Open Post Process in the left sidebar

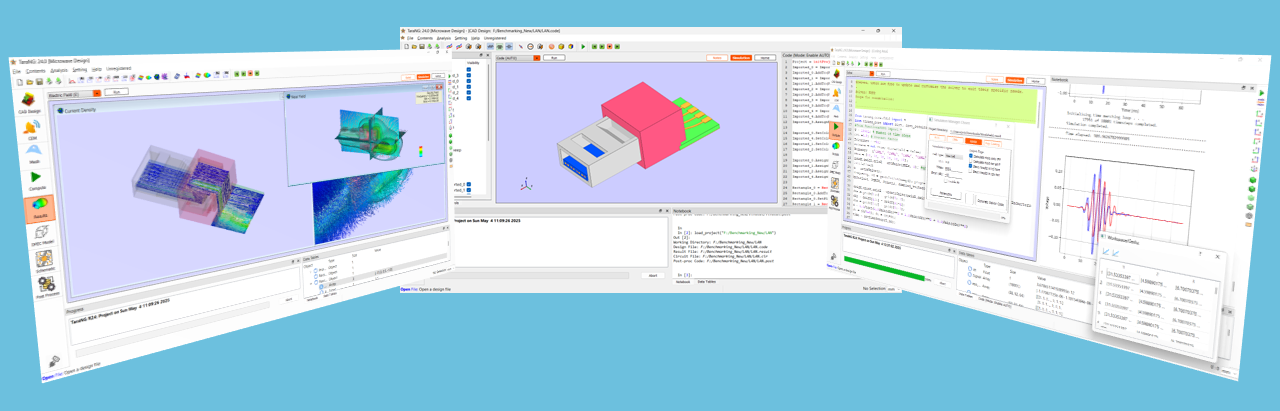tap(47, 289)
